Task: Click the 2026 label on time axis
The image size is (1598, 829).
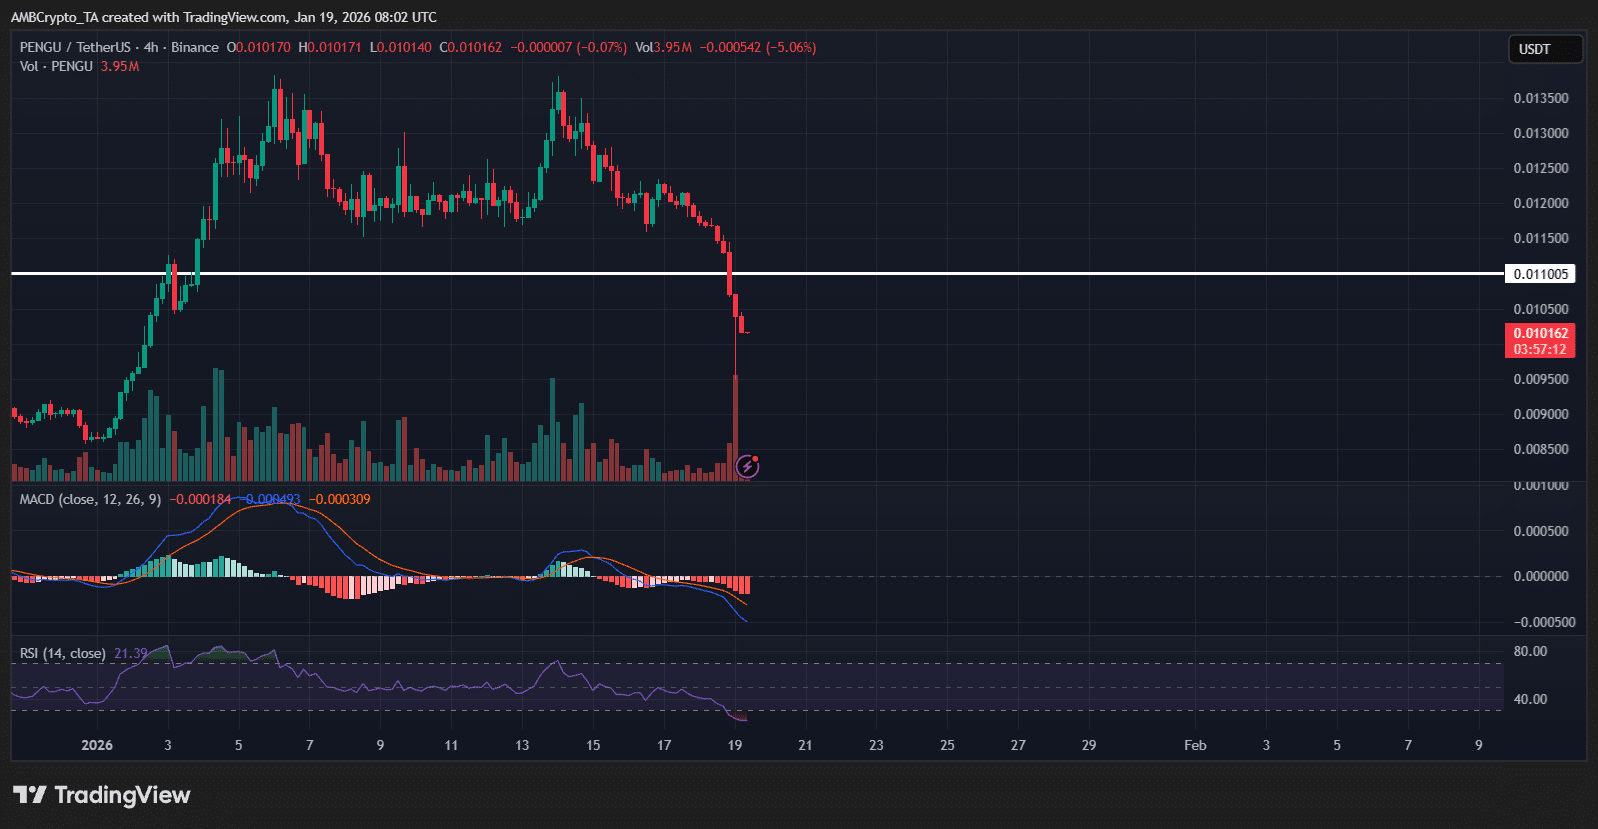Action: point(97,745)
